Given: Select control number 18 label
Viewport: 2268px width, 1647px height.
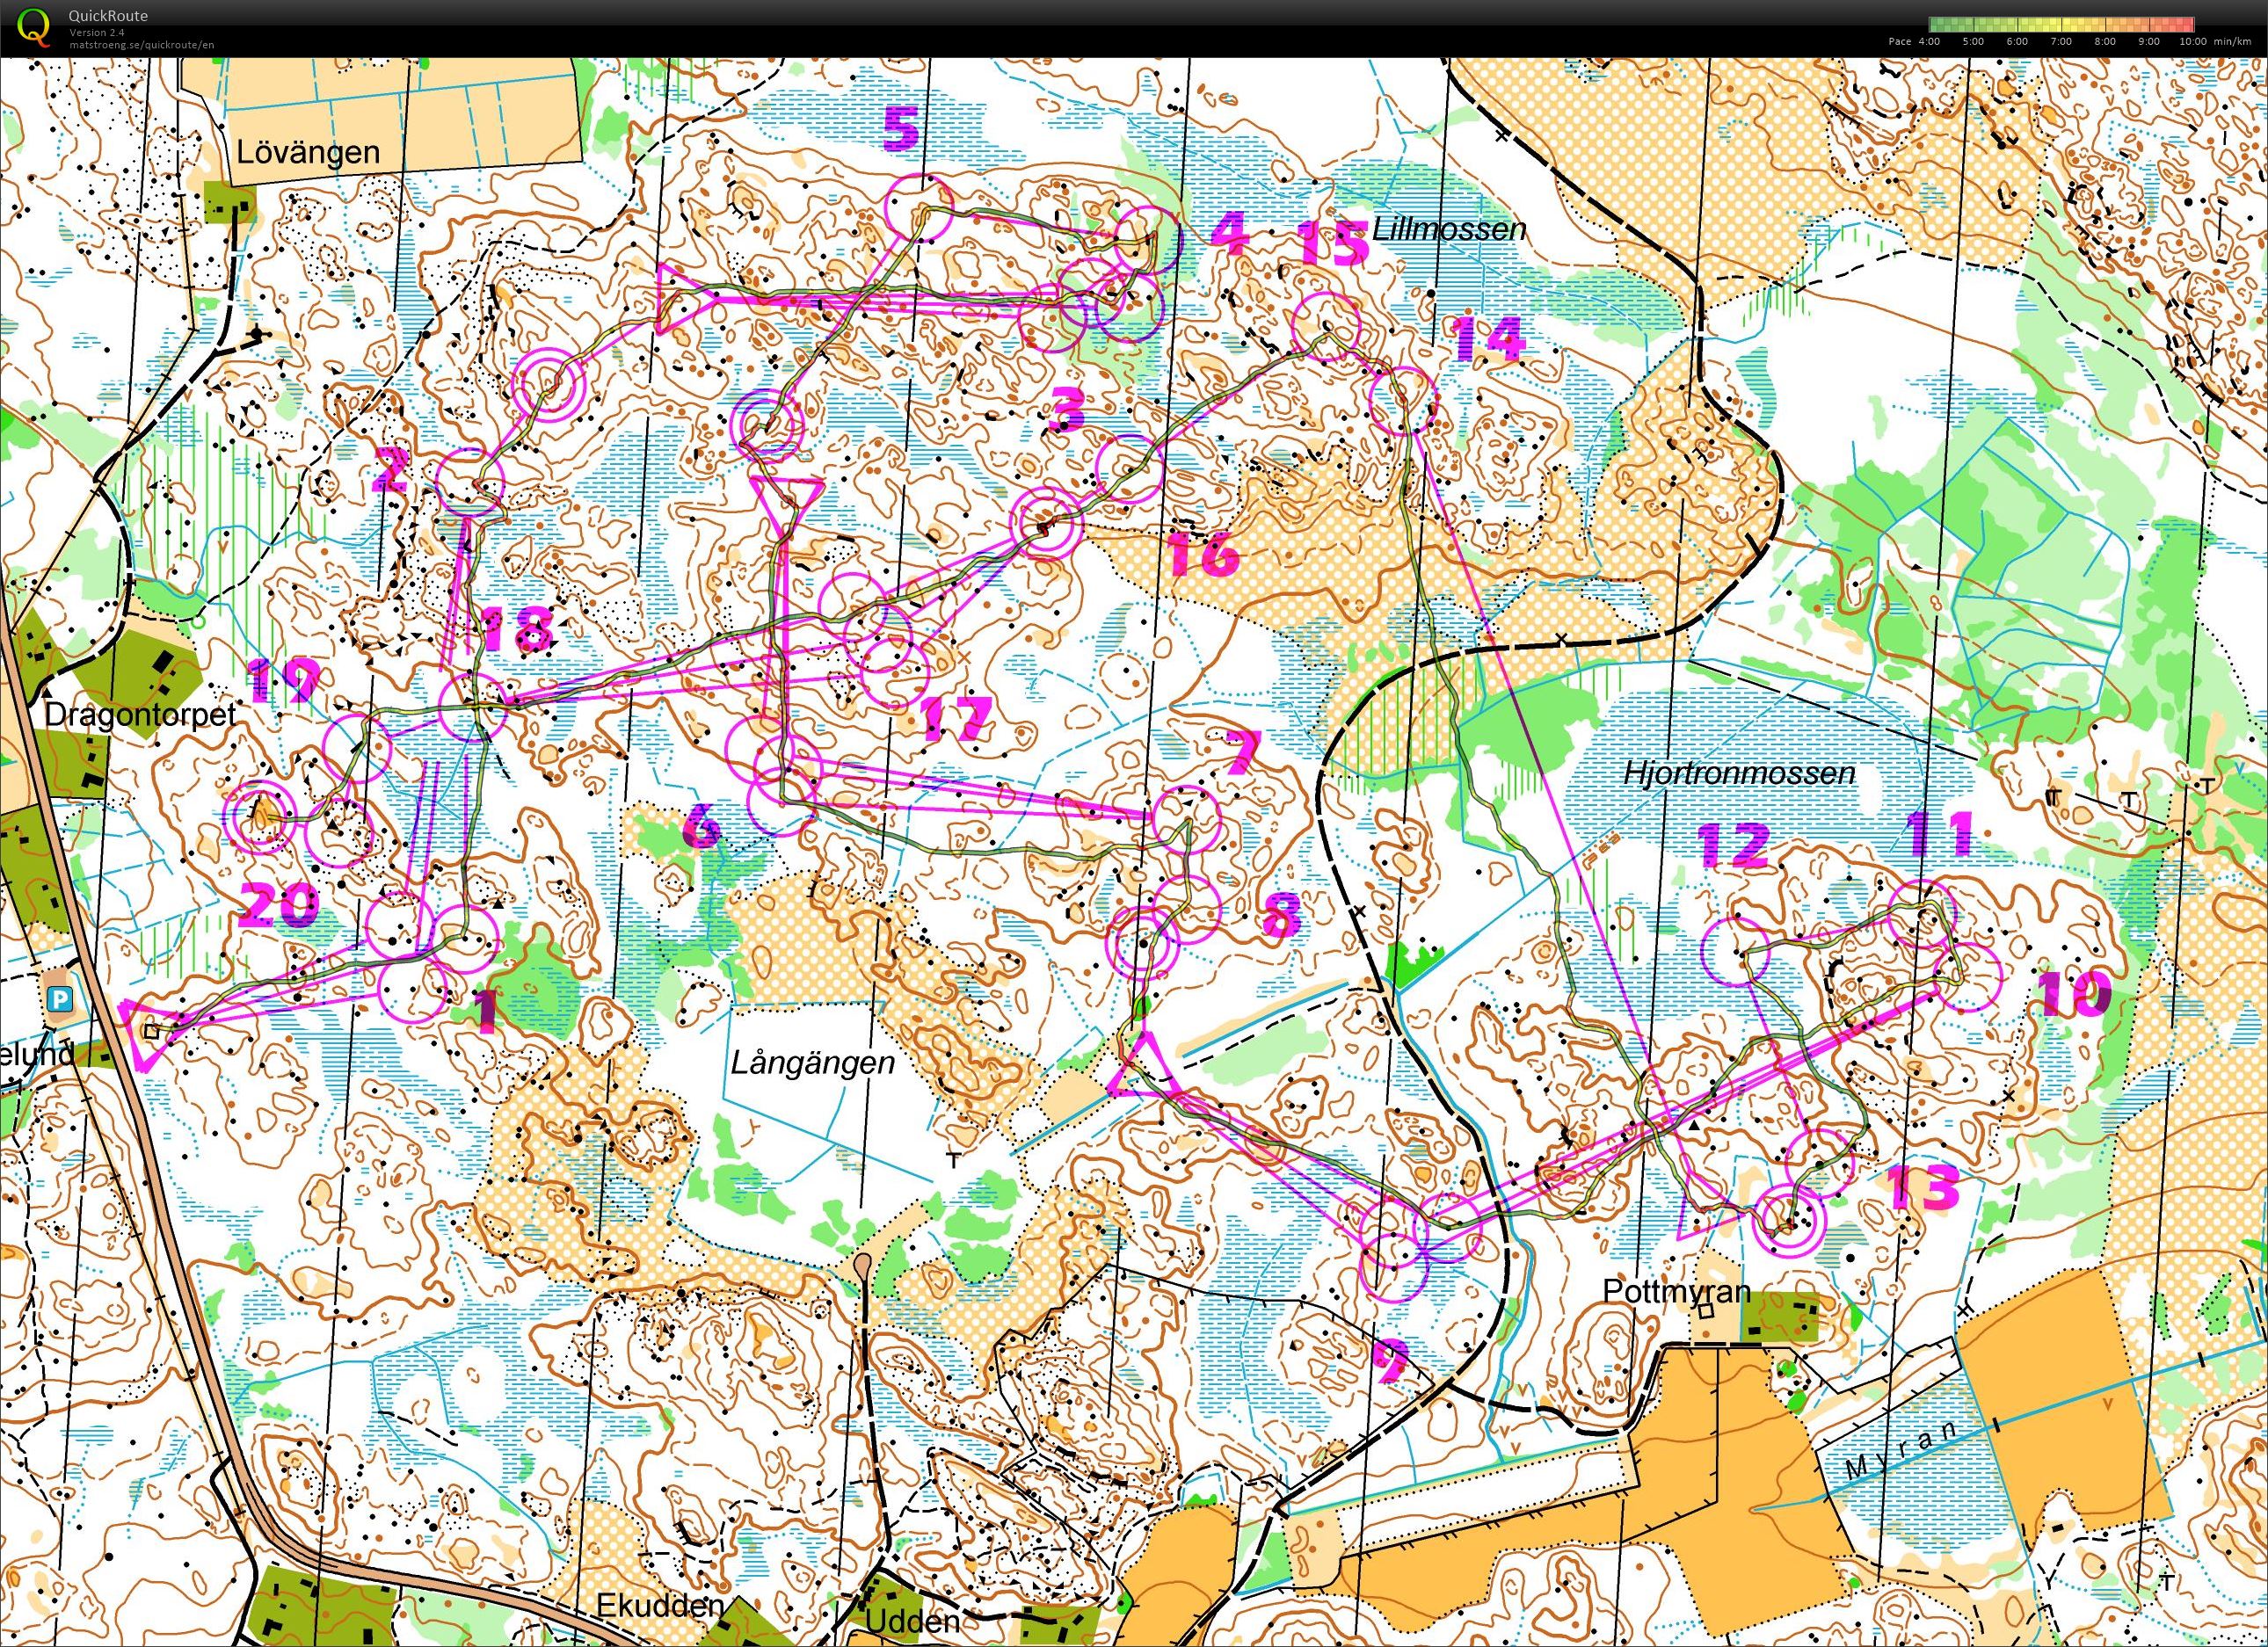Looking at the screenshot, I should point(517,630).
